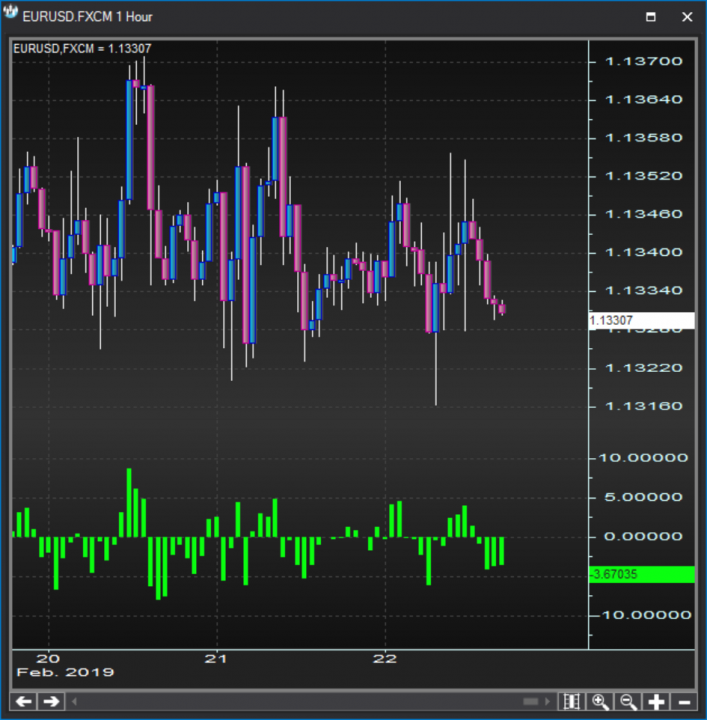Click the green indicator value tag -3.67035
This screenshot has height=720, width=707.
click(x=641, y=574)
